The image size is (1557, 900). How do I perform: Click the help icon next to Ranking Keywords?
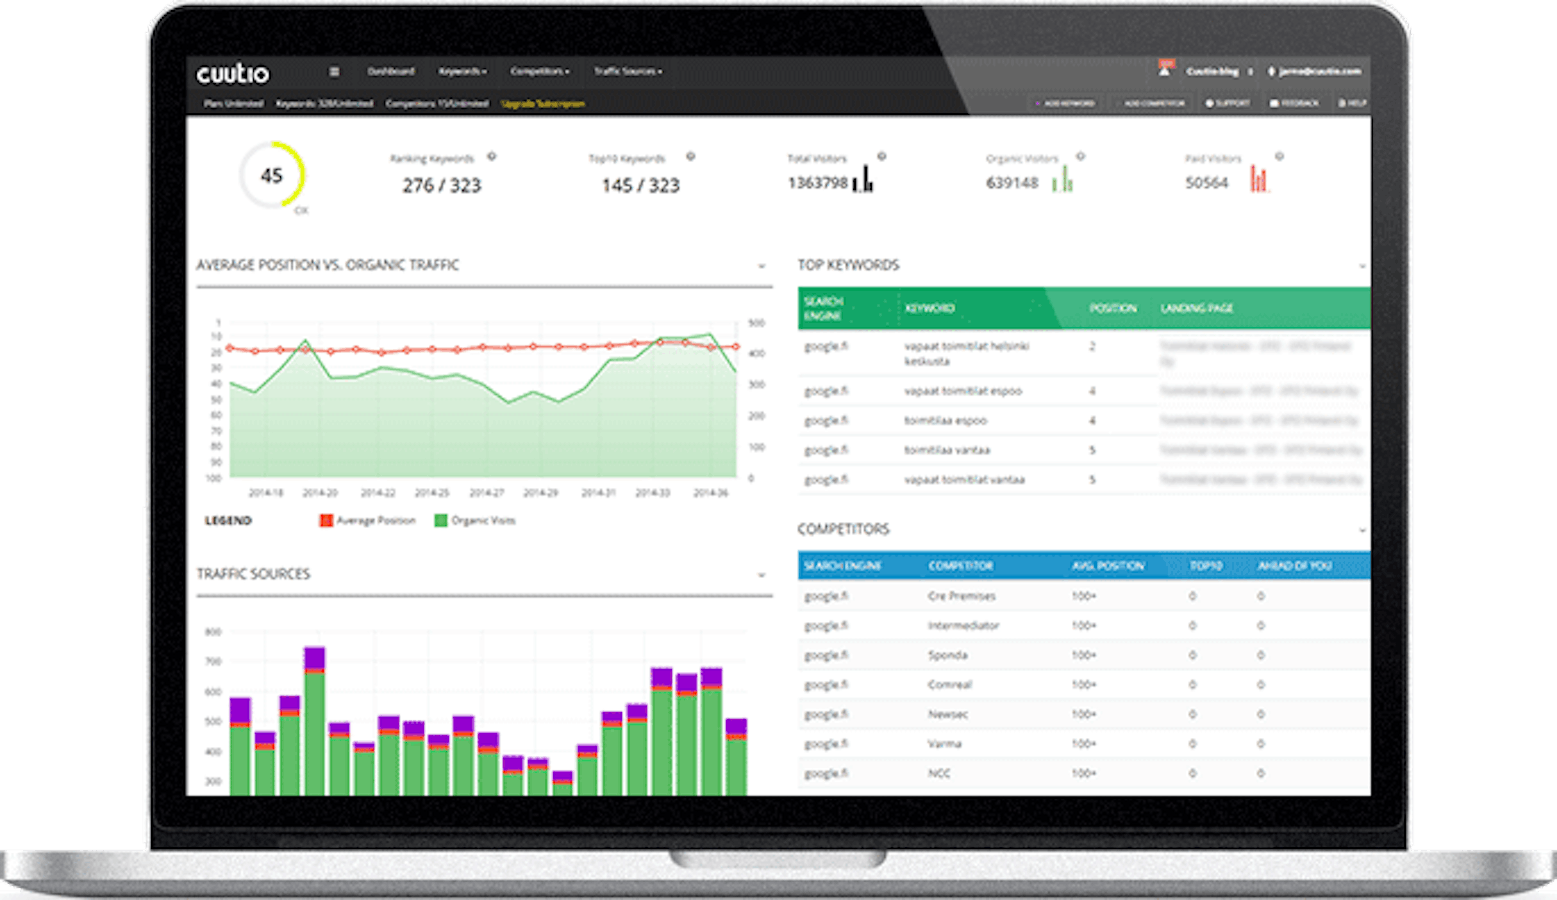coord(491,157)
